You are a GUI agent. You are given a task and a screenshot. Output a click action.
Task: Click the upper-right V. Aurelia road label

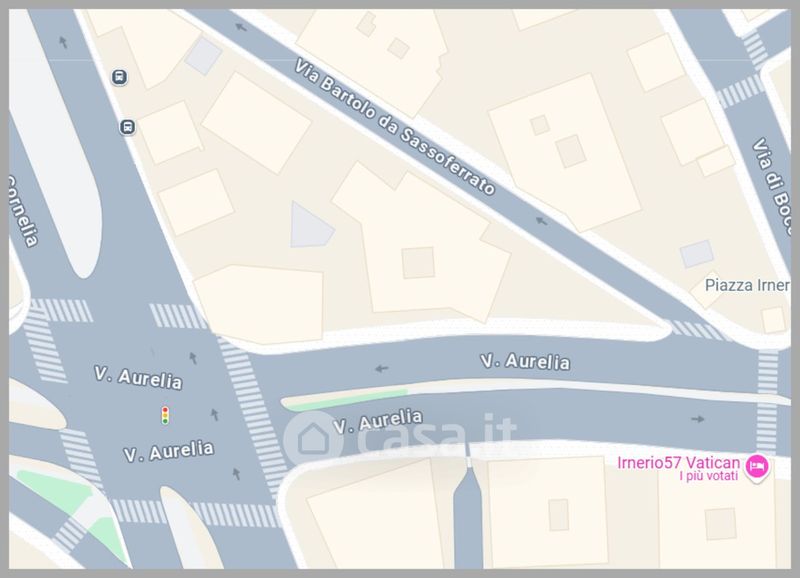[525, 362]
